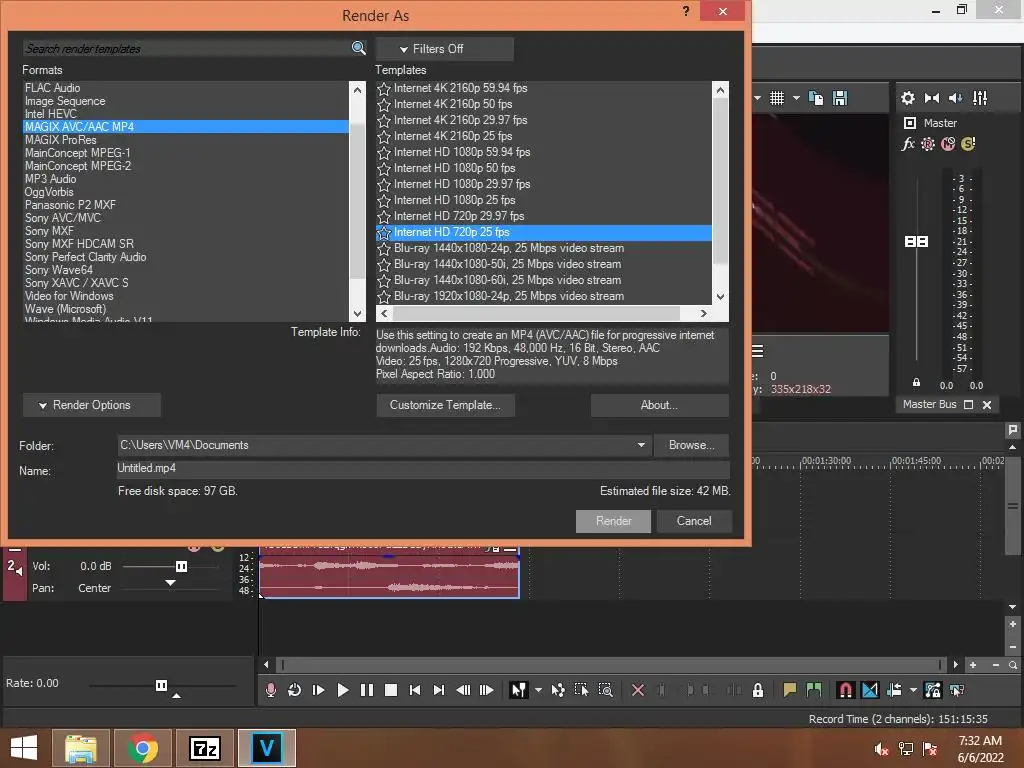Click the About button
Viewport: 1024px width, 768px height.
click(x=660, y=405)
